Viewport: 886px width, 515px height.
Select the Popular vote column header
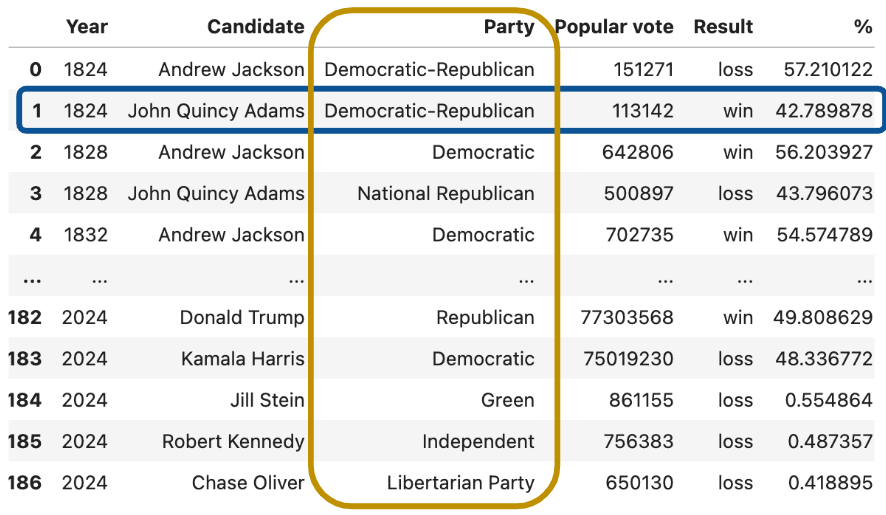pyautogui.click(x=614, y=27)
